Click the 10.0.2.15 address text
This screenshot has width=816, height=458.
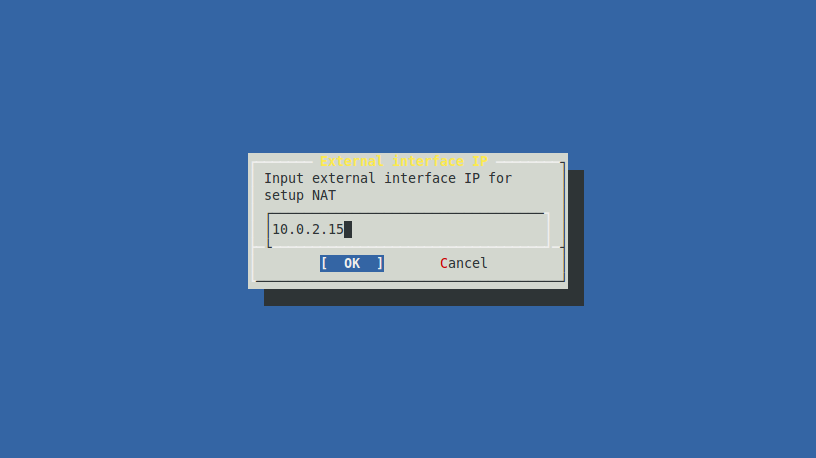308,230
